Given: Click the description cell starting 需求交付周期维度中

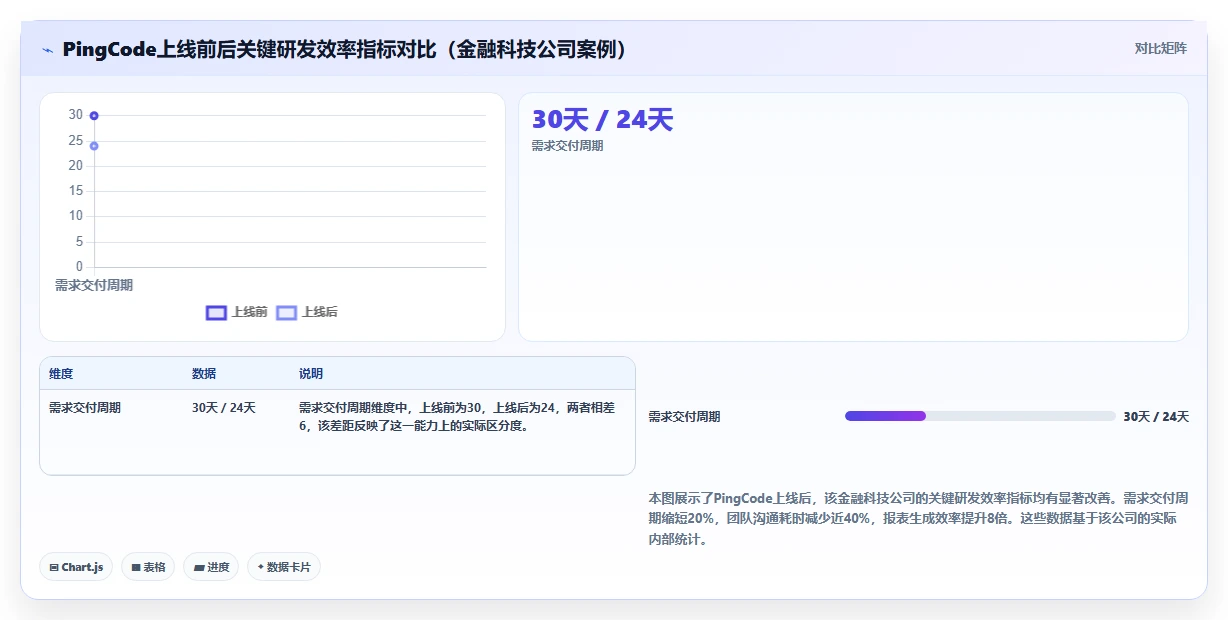Looking at the screenshot, I should (458, 417).
